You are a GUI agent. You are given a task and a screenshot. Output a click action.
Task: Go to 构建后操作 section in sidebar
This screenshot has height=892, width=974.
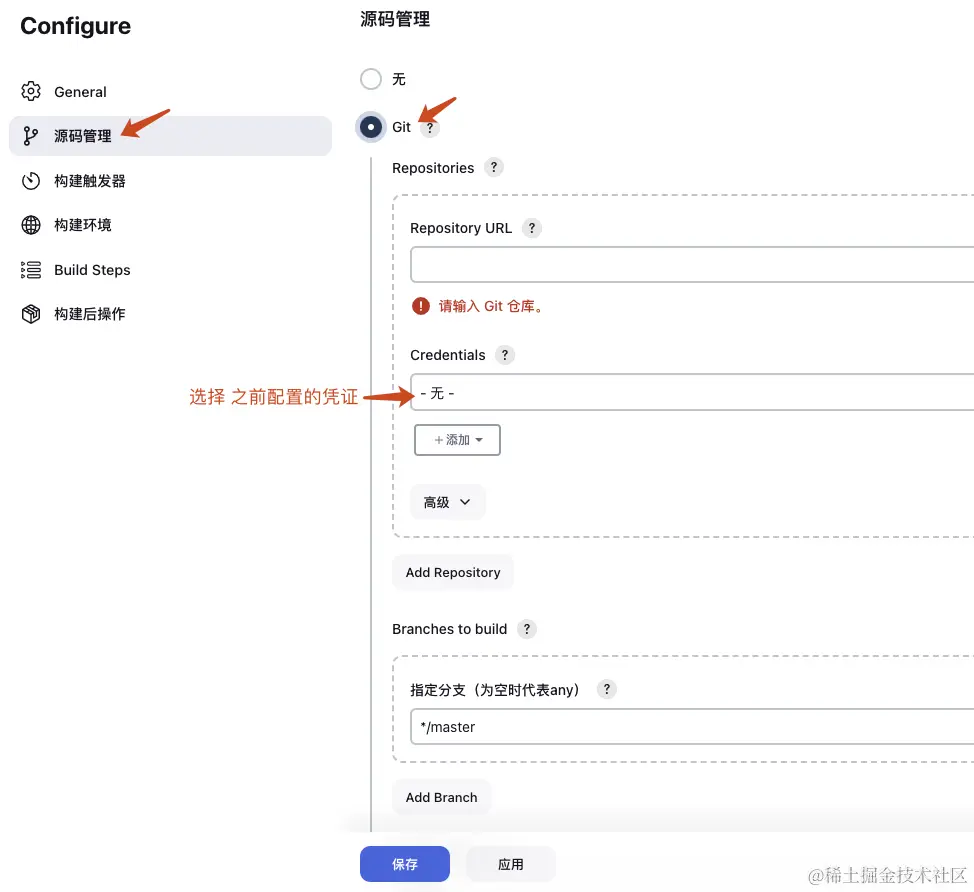[170, 314]
